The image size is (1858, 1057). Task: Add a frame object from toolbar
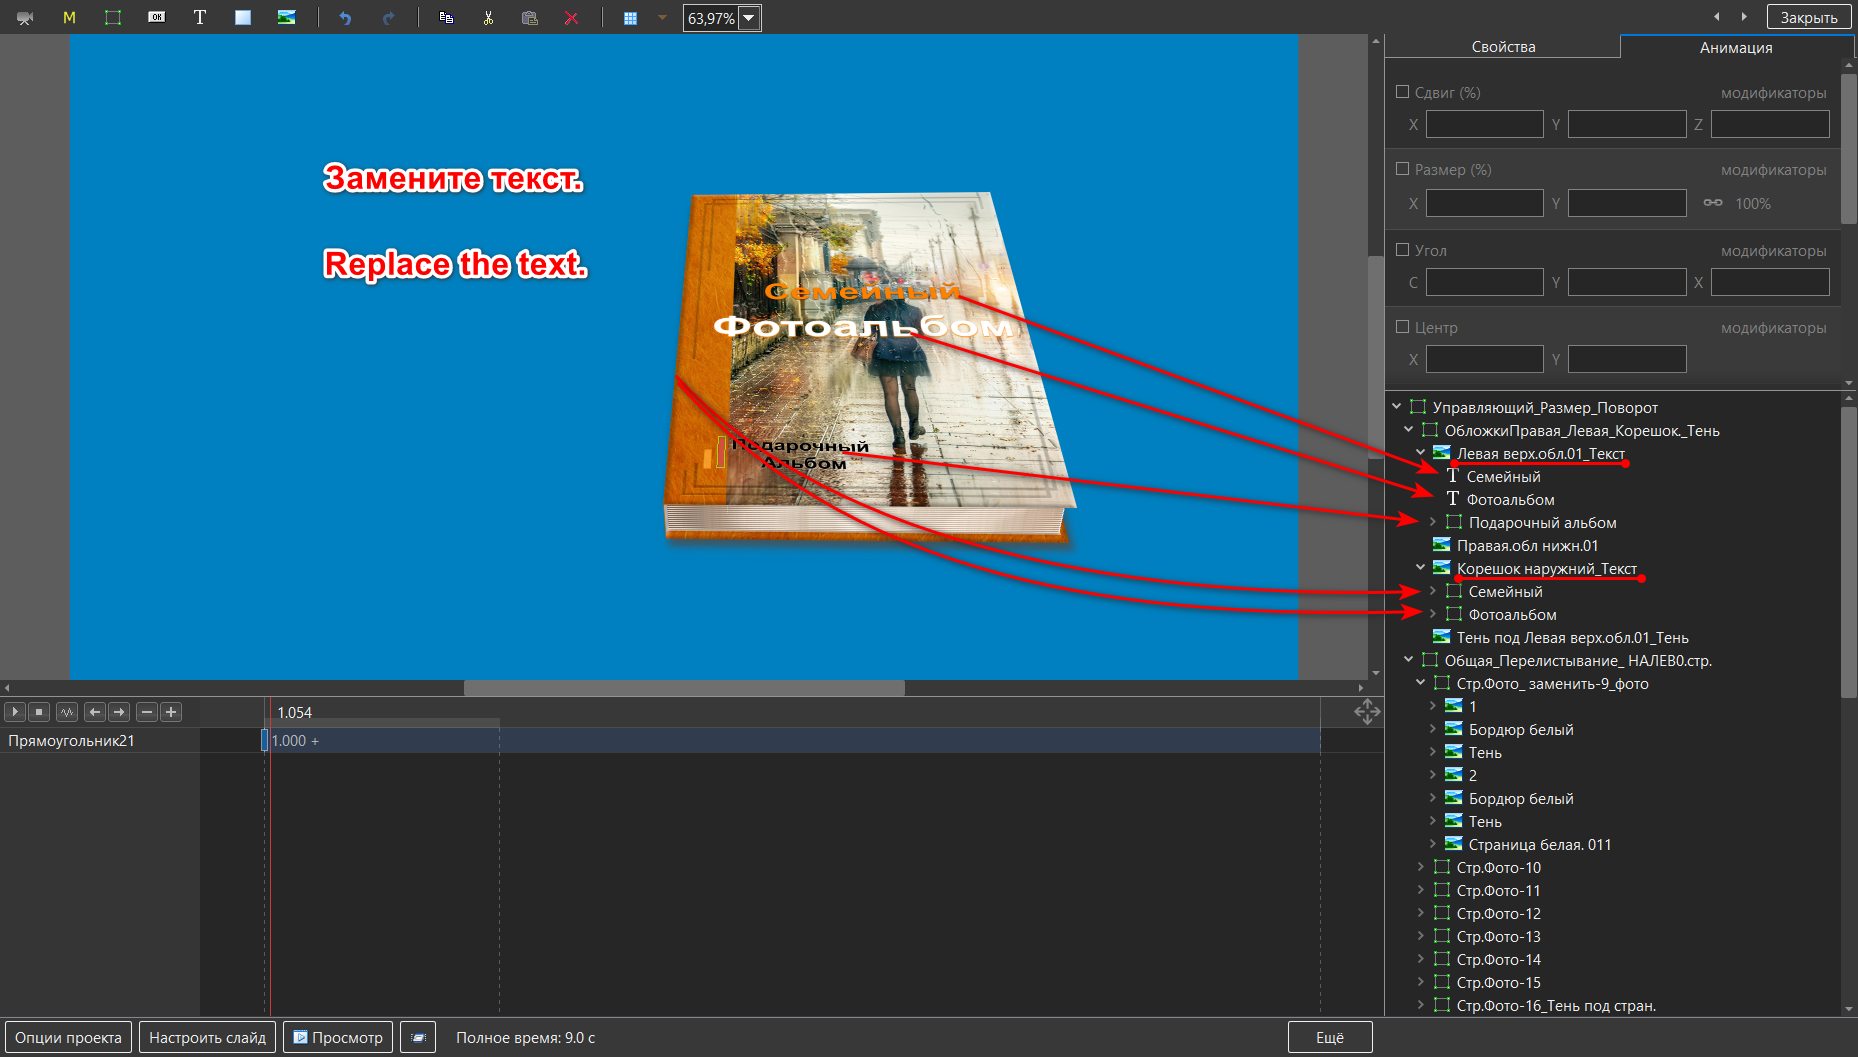pyautogui.click(x=113, y=18)
